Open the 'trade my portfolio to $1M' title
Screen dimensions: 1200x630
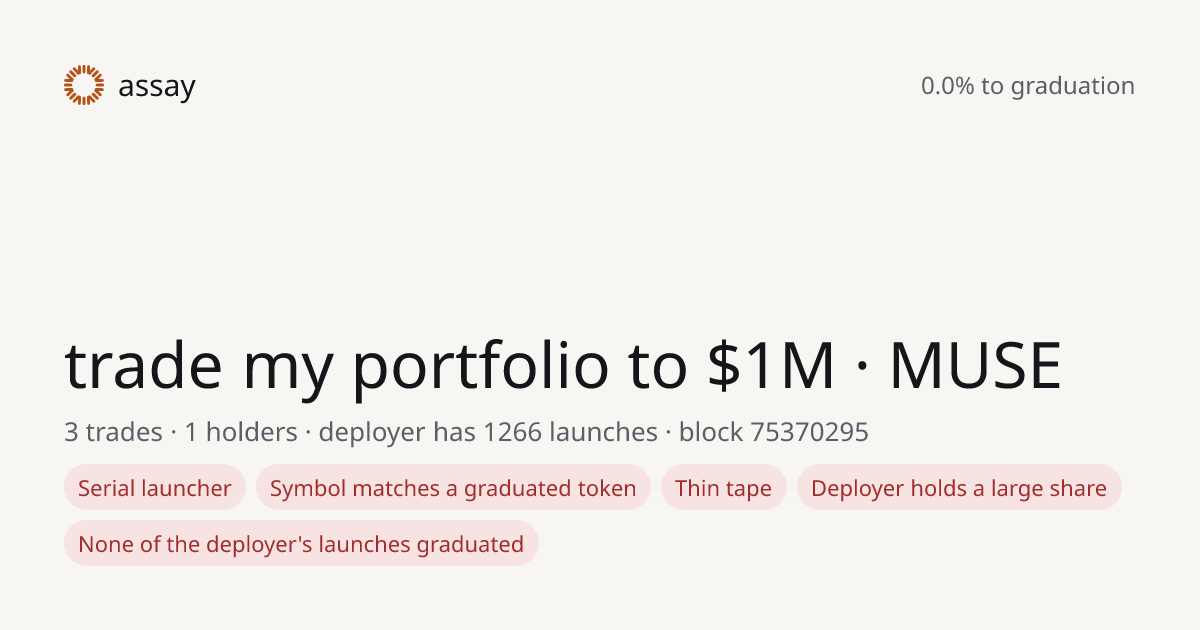(449, 366)
